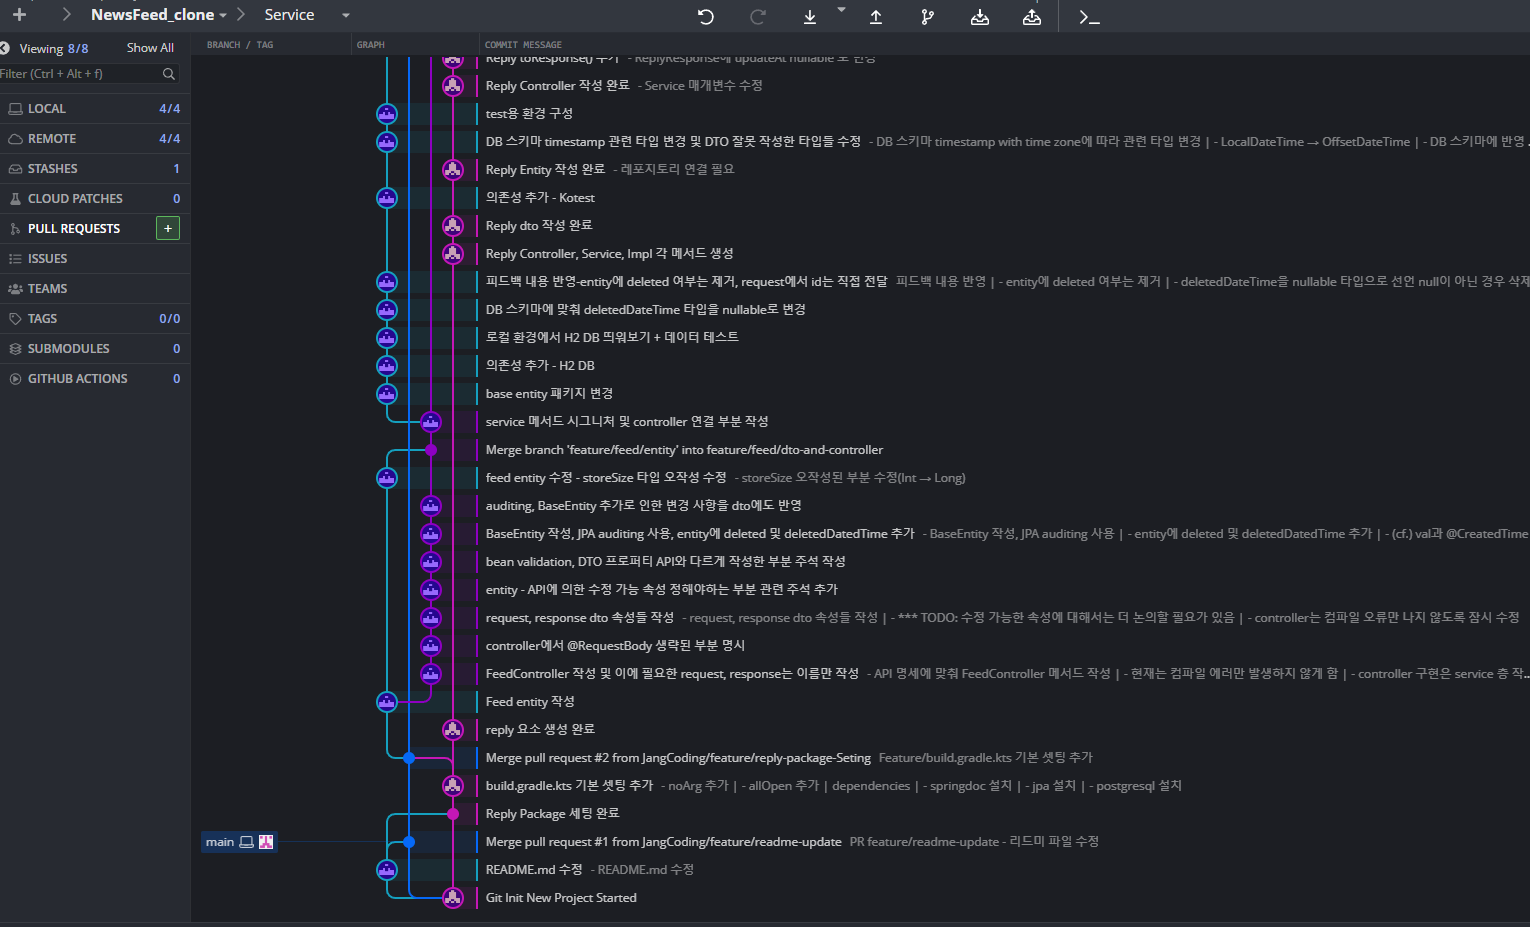Expand the STASHES section

click(95, 169)
